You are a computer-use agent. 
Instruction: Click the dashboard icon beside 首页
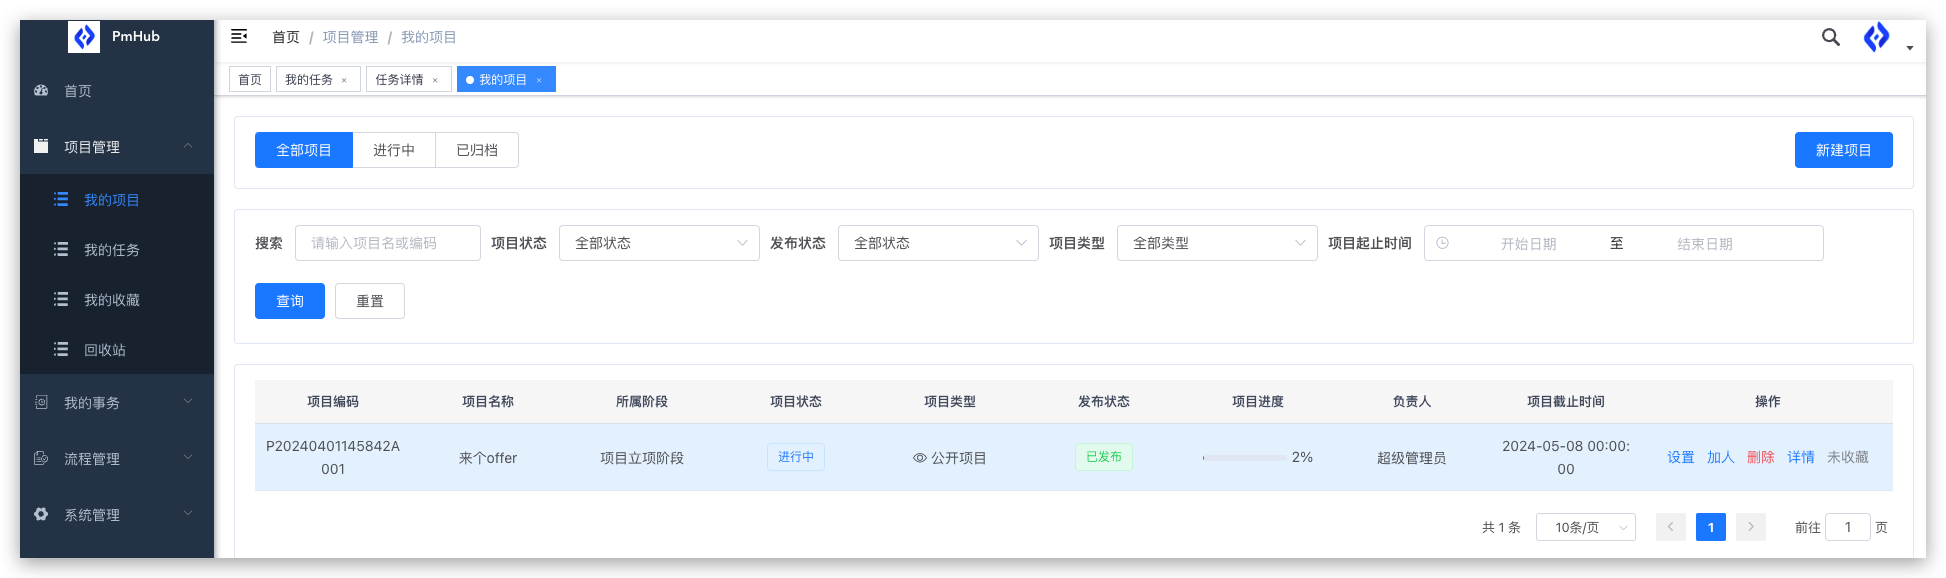(41, 90)
